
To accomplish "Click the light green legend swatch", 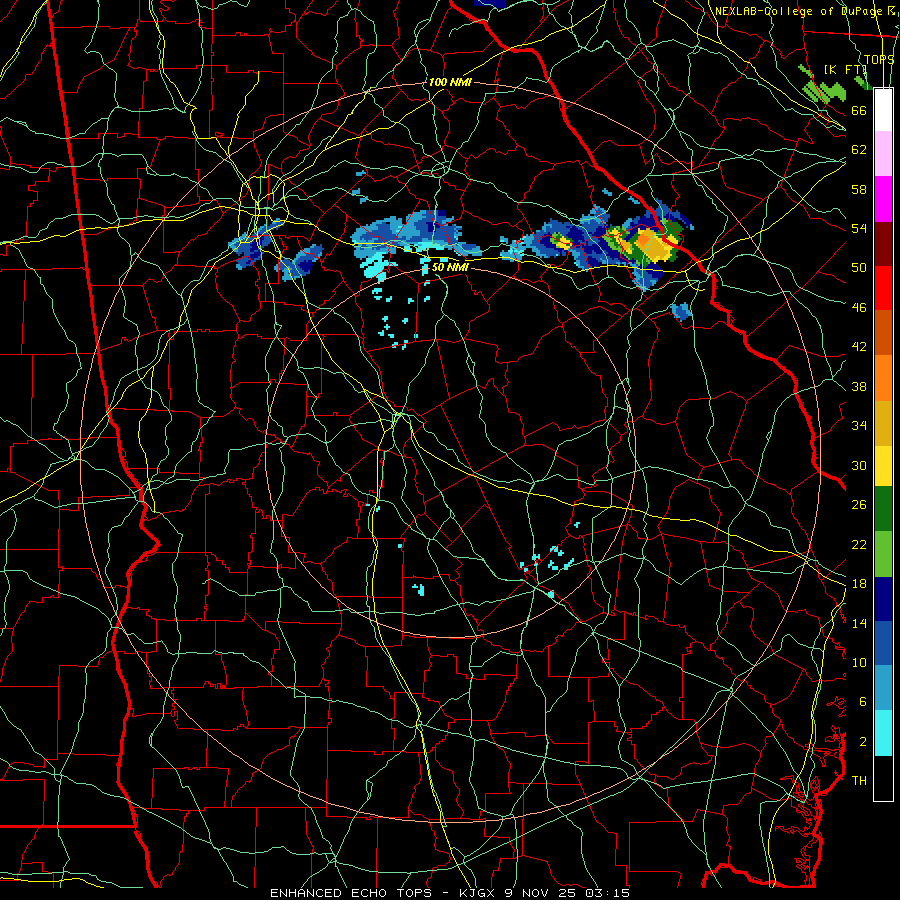I will point(883,553).
